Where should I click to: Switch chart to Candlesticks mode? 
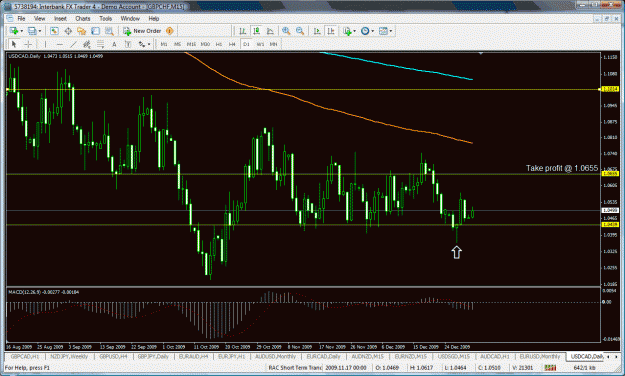pos(256,31)
